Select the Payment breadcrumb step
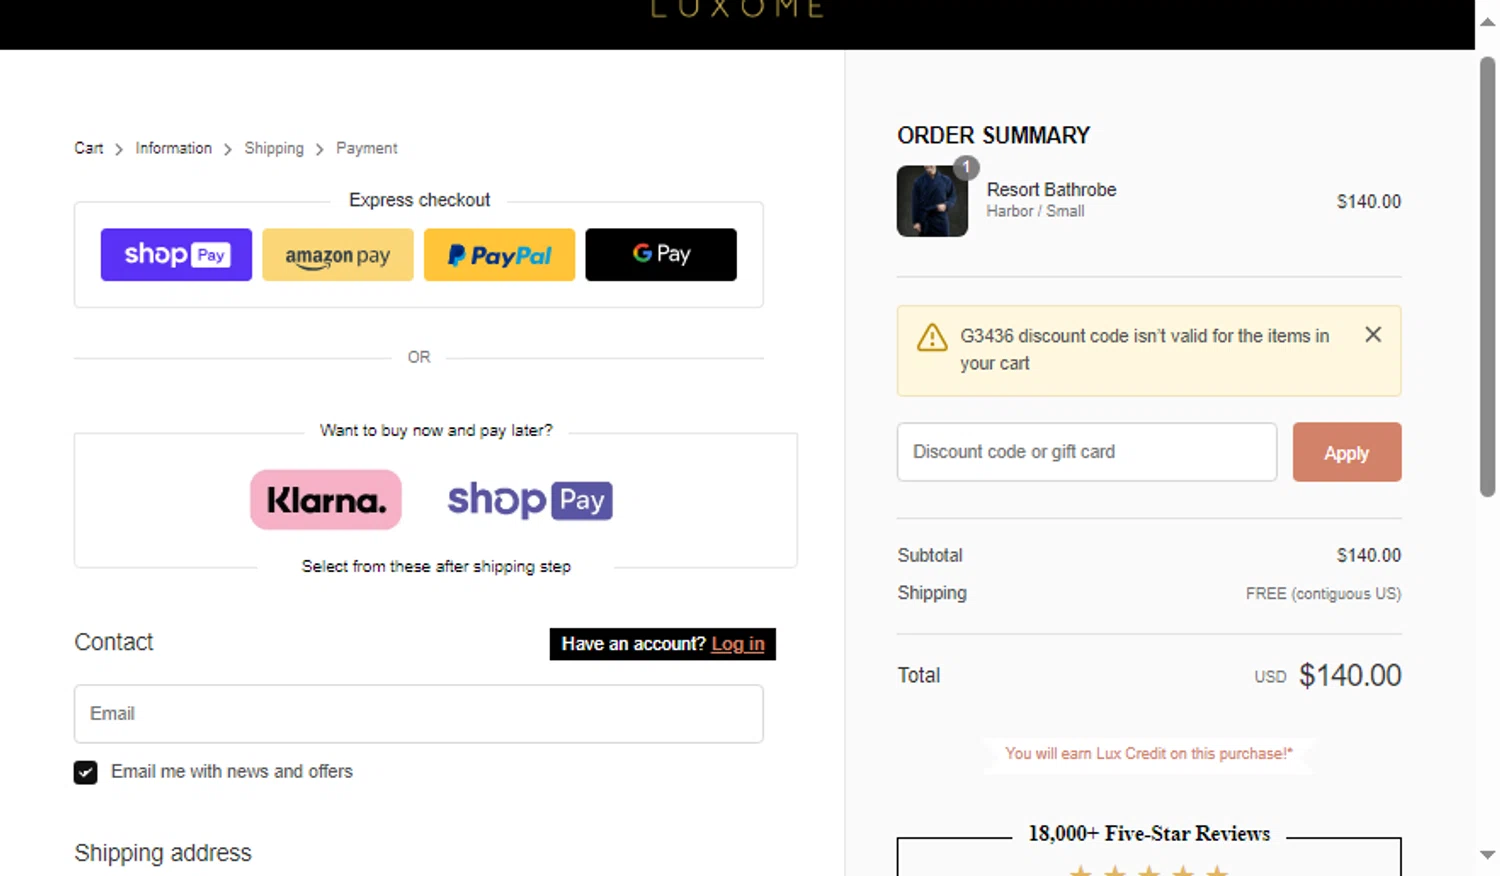1500x876 pixels. 367,148
